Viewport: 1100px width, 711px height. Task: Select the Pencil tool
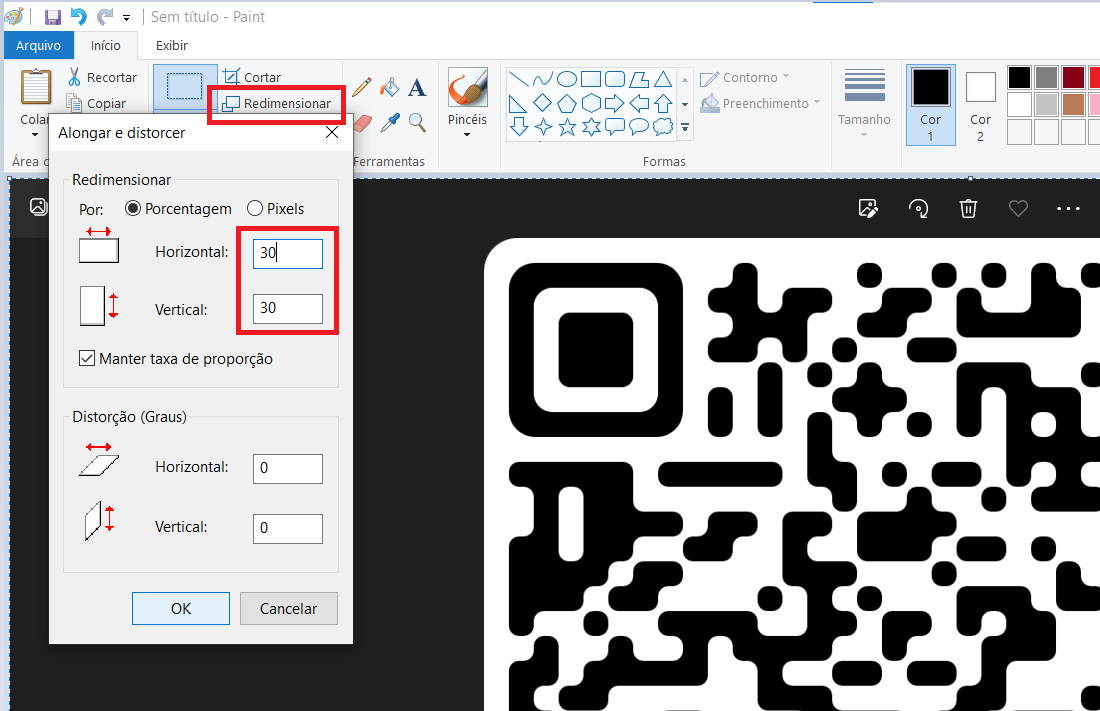tap(362, 88)
